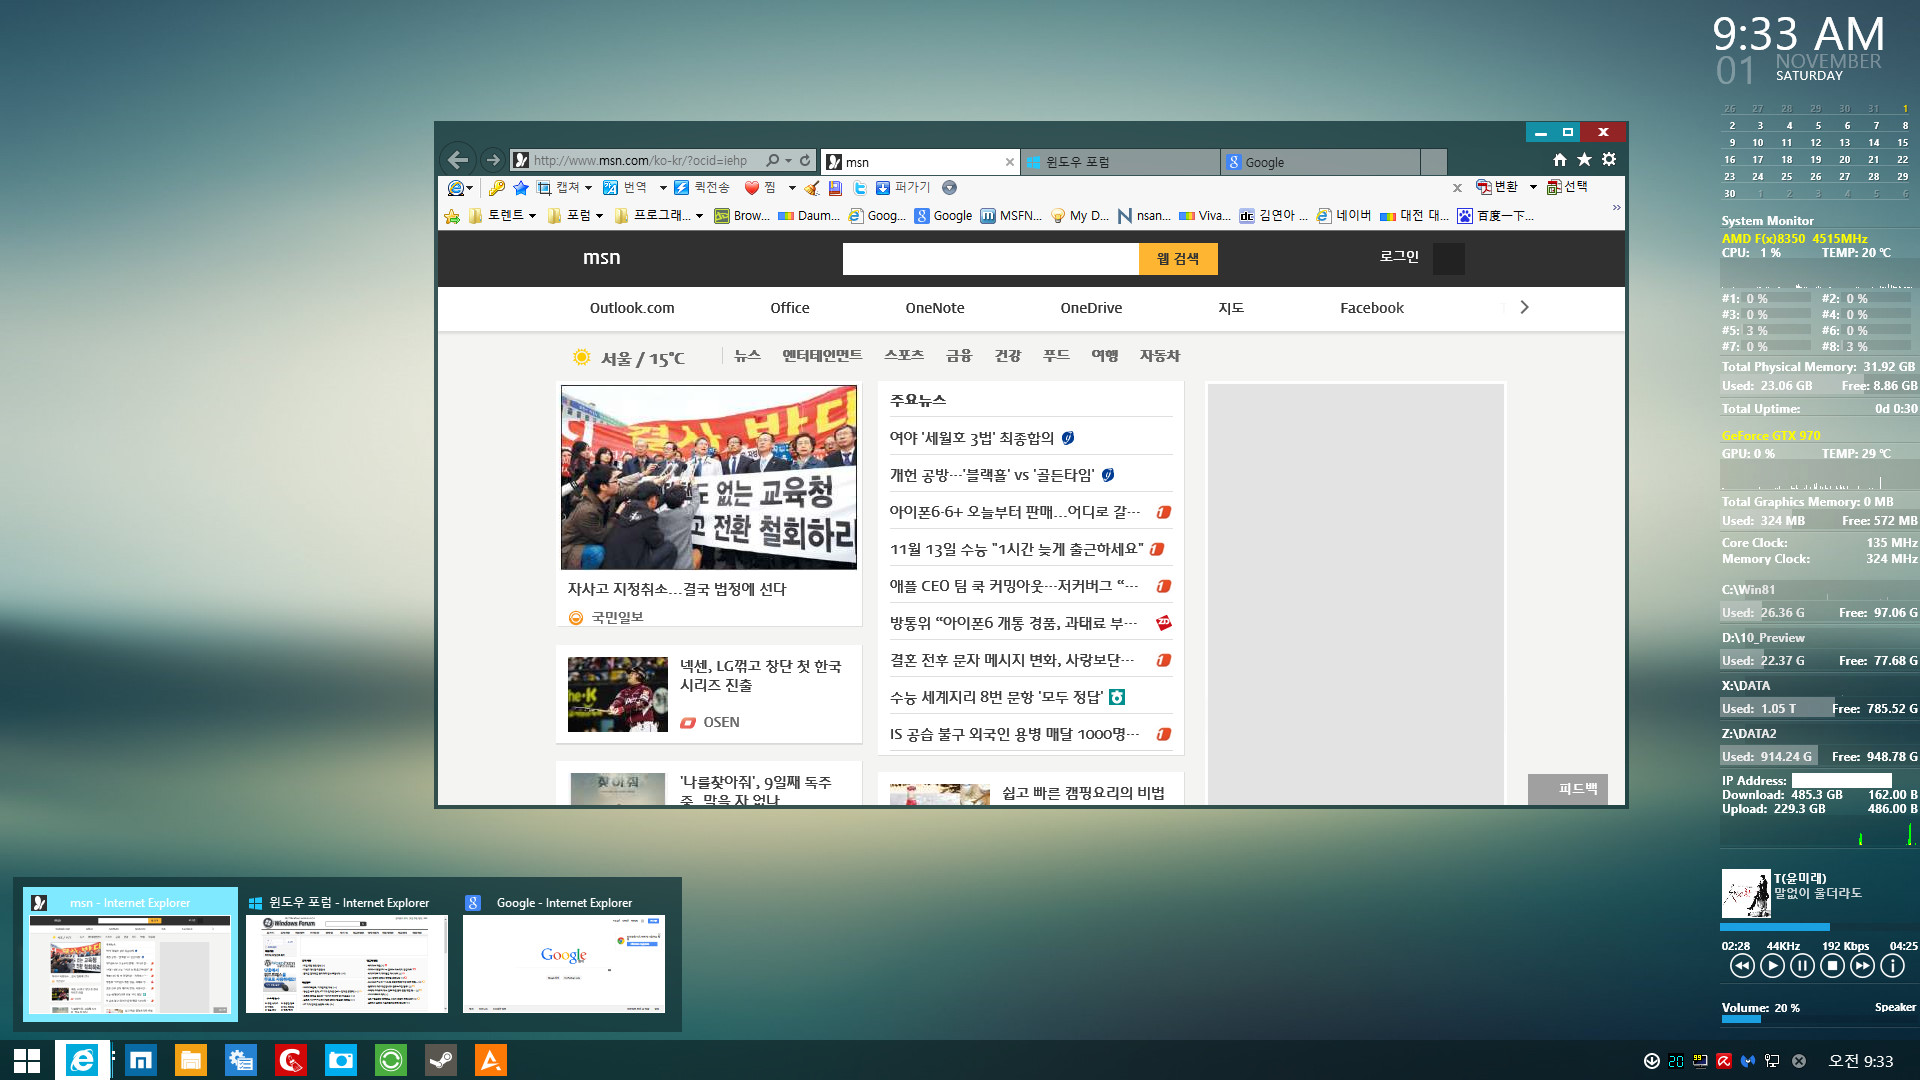Screen dimensions: 1920x1080
Task: Add to favorites bar star icon
Action: click(x=452, y=216)
